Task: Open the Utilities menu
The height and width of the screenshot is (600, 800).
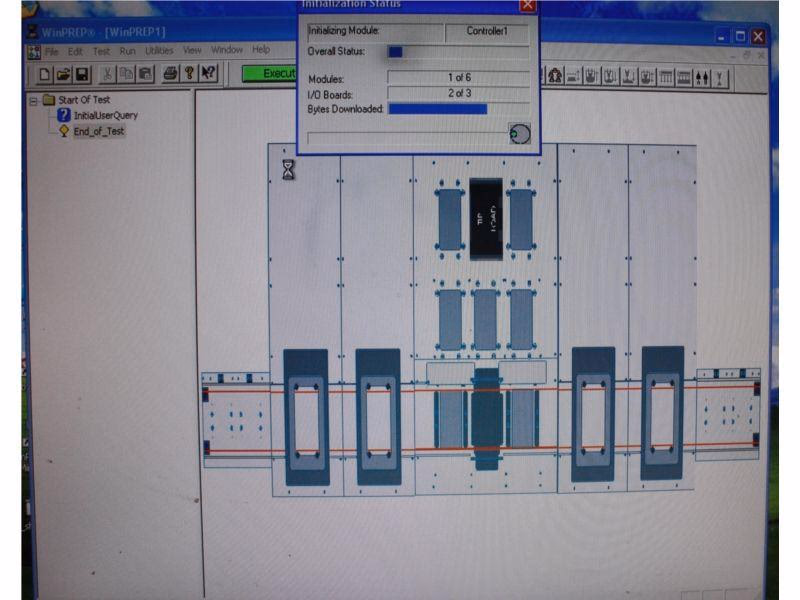Action: (x=159, y=51)
